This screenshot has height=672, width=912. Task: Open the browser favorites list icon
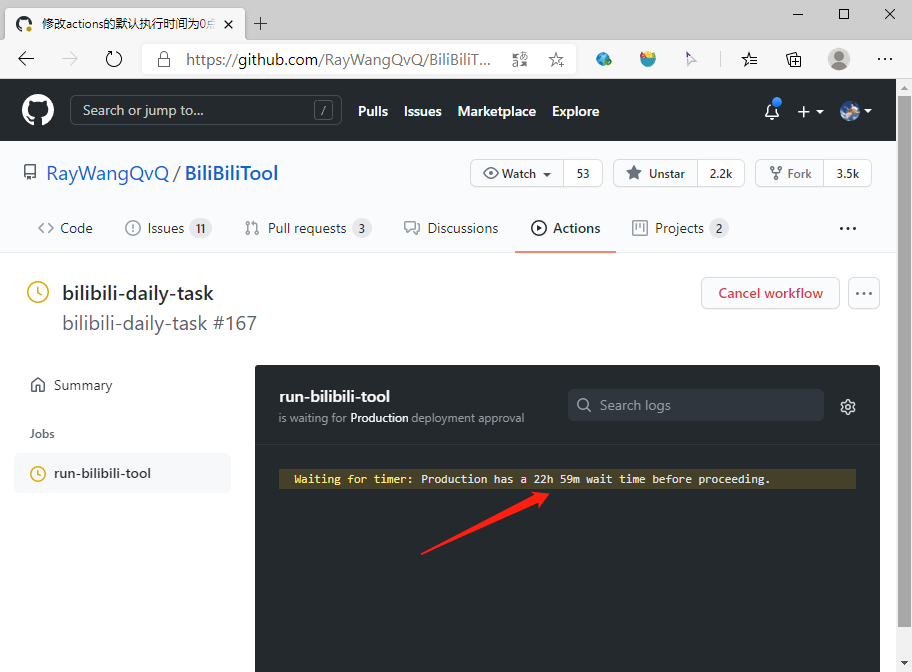point(749,59)
